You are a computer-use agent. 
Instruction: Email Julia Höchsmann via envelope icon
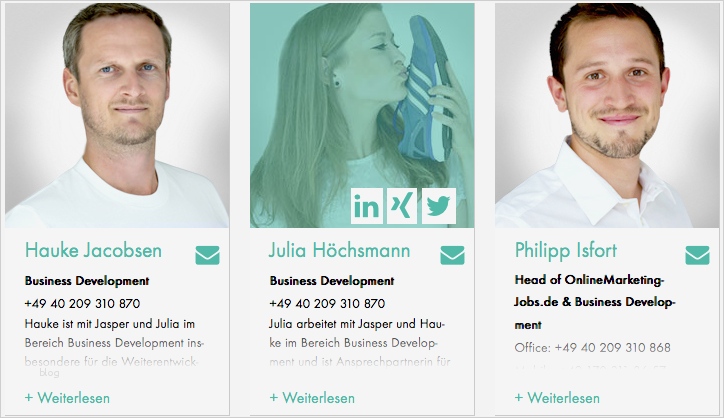[x=452, y=255]
